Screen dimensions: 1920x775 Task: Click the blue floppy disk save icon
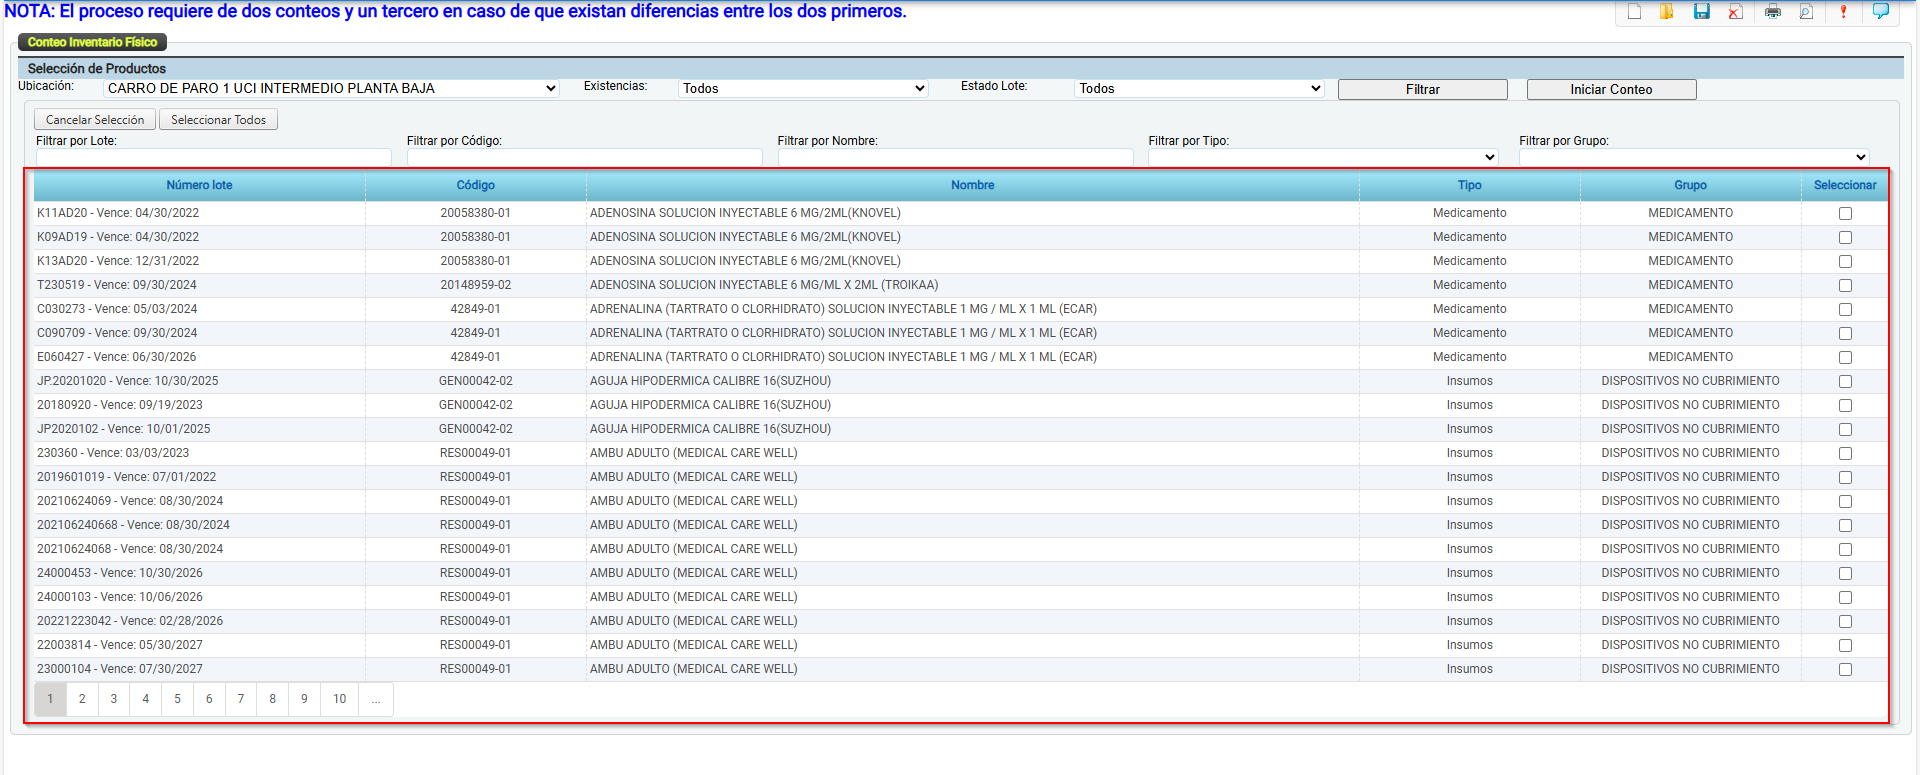1701,12
